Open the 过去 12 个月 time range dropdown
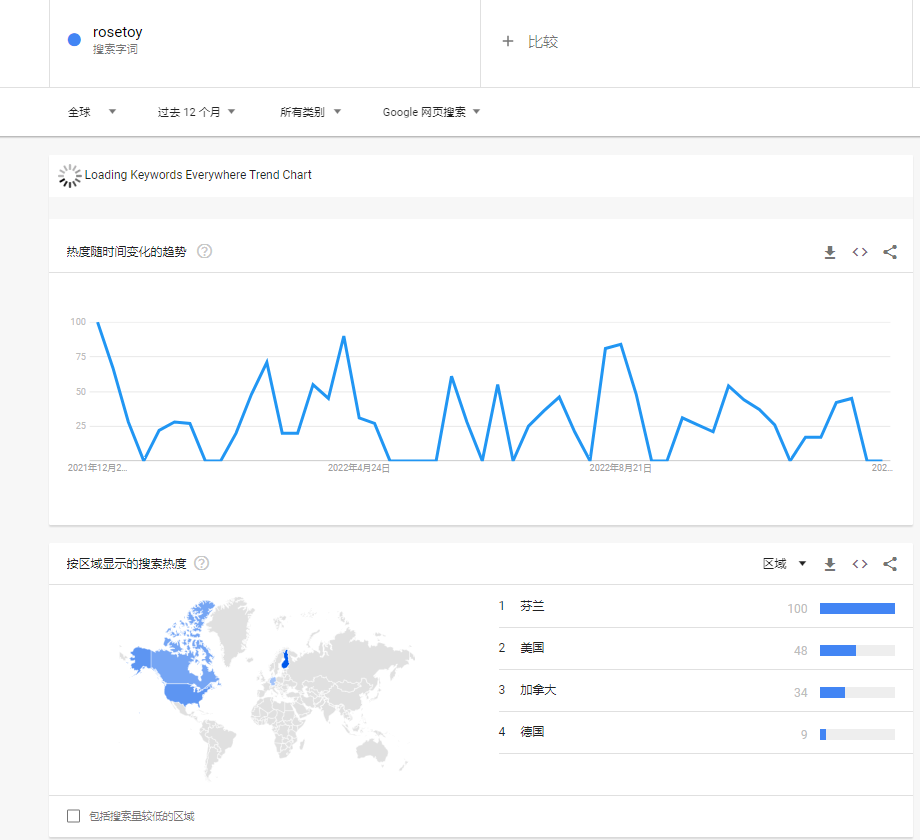Screen dimensions: 920x840 (x=196, y=111)
